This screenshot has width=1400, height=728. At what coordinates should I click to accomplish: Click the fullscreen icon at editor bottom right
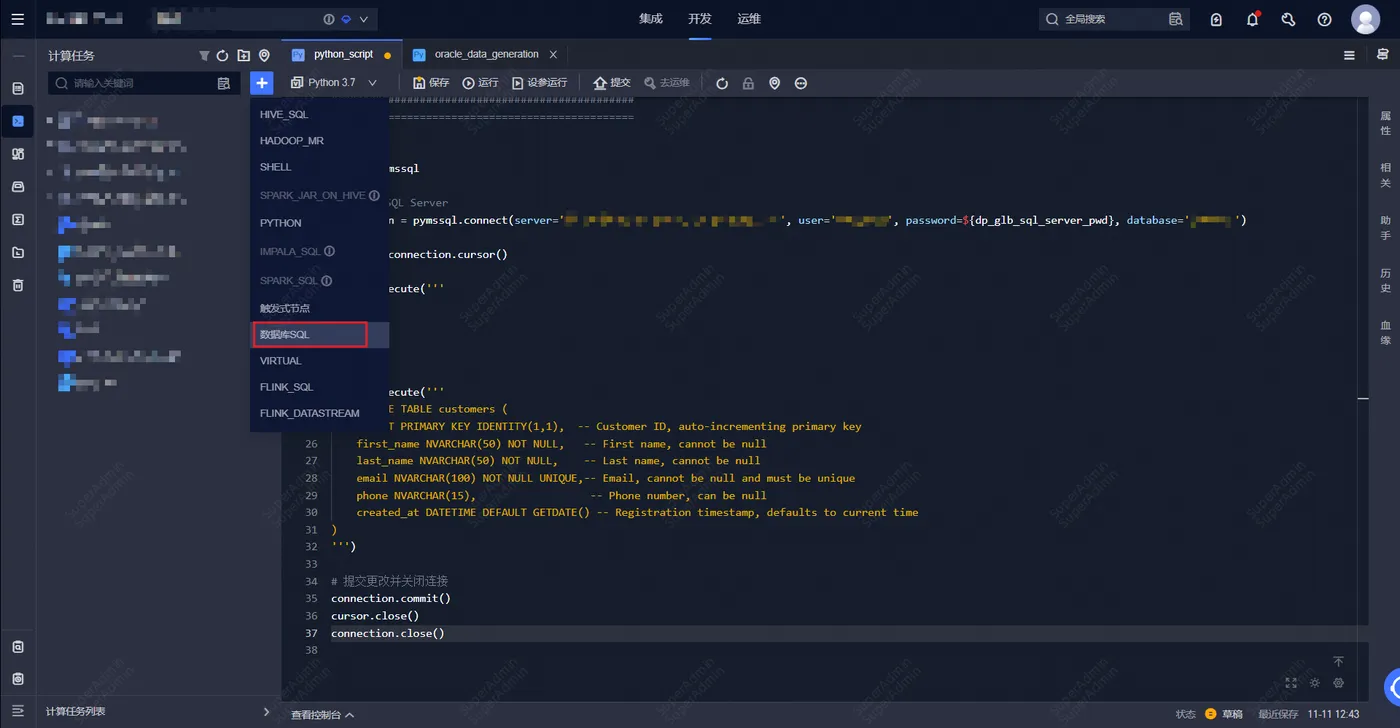[x=1291, y=683]
